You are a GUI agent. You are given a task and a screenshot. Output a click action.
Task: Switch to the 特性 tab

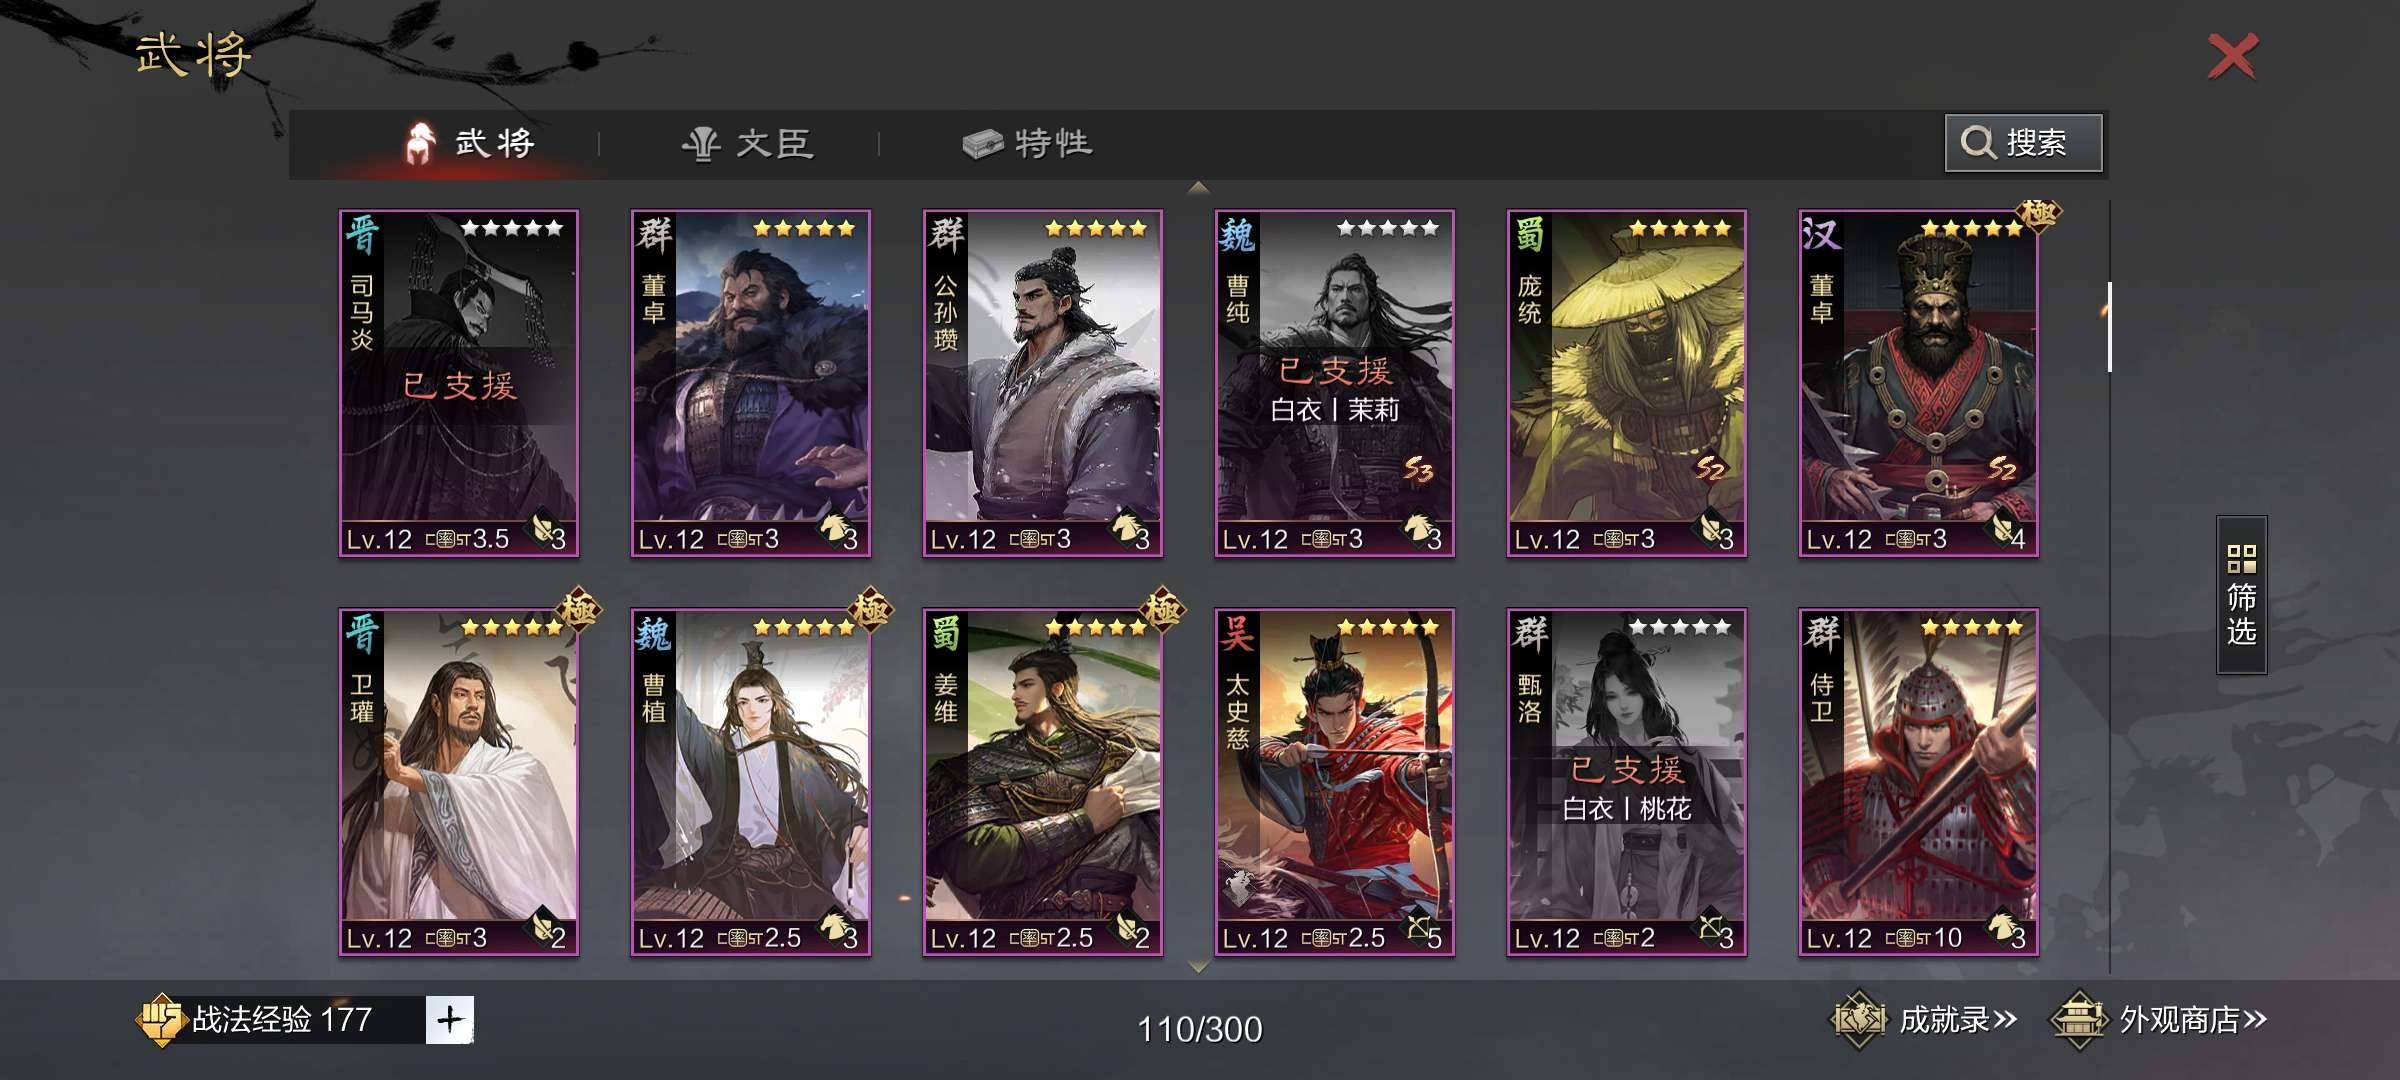coord(1027,144)
